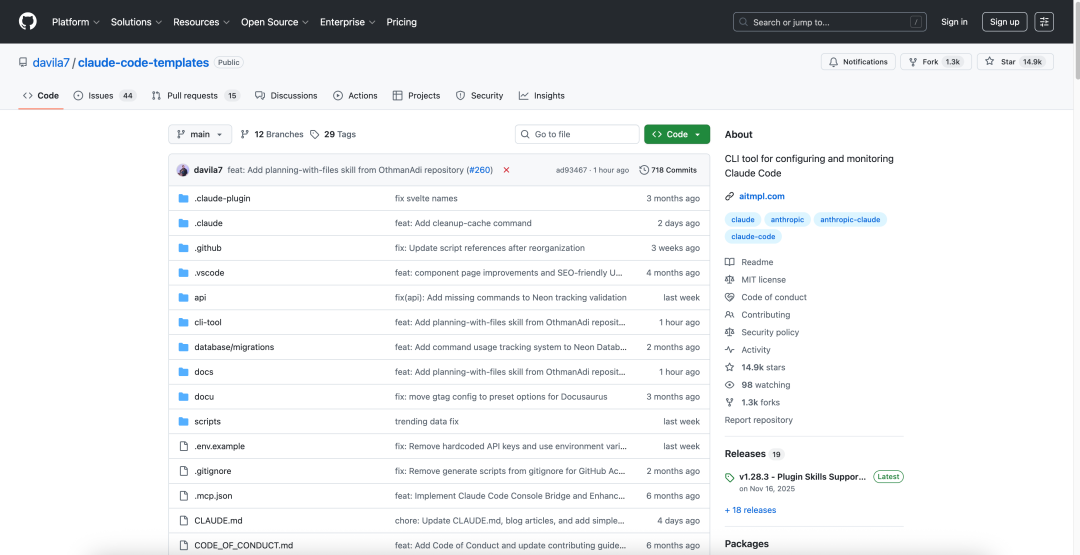Click the Notifications bell button
This screenshot has height=555, width=1080.
point(858,62)
